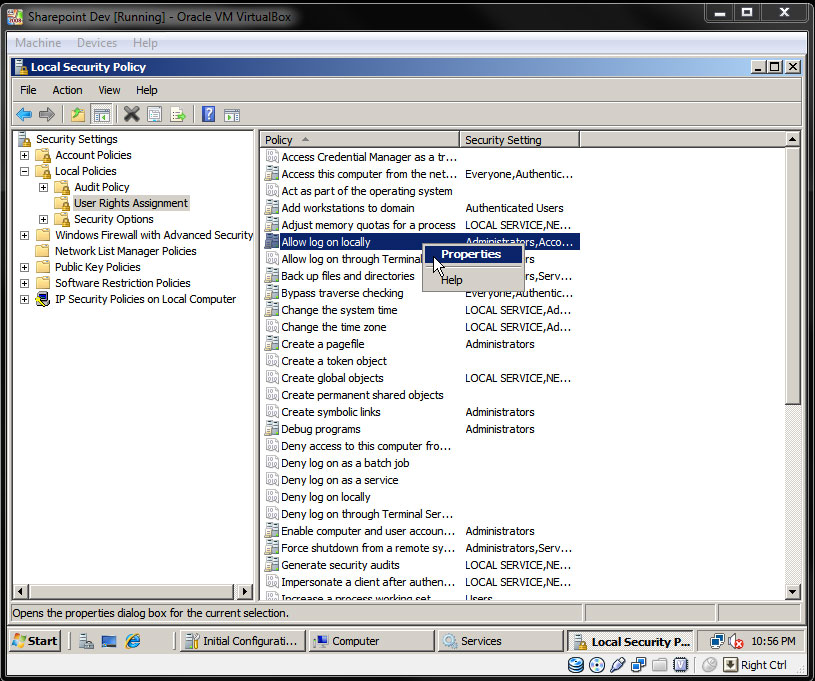Select 'Add workstations to domain' policy
The height and width of the screenshot is (681, 815).
tap(348, 208)
